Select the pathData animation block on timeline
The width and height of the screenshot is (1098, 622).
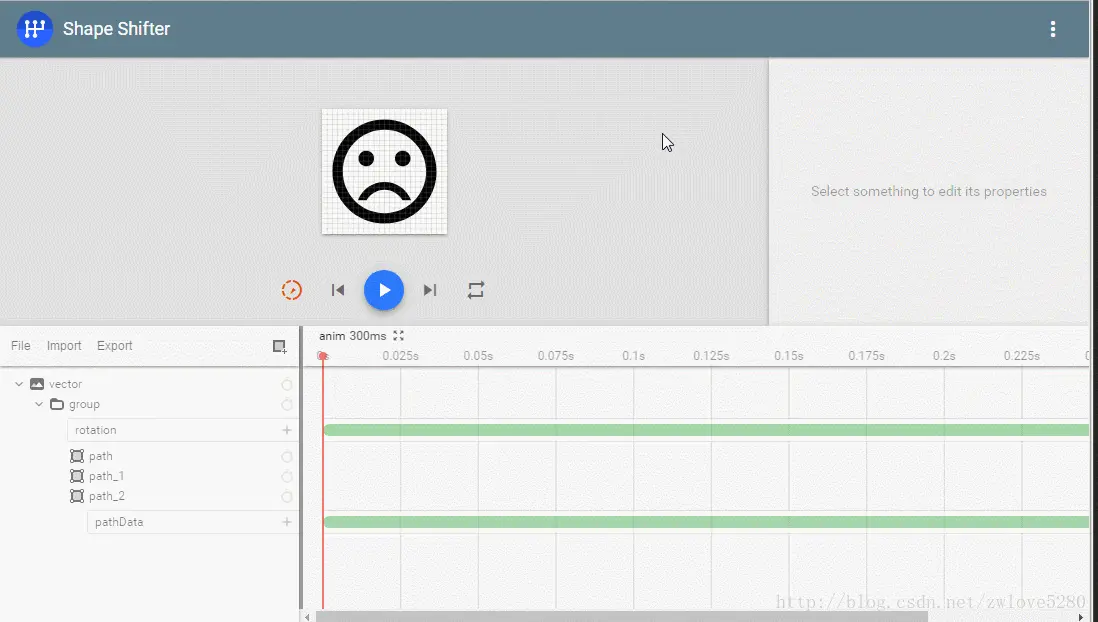[706, 522]
